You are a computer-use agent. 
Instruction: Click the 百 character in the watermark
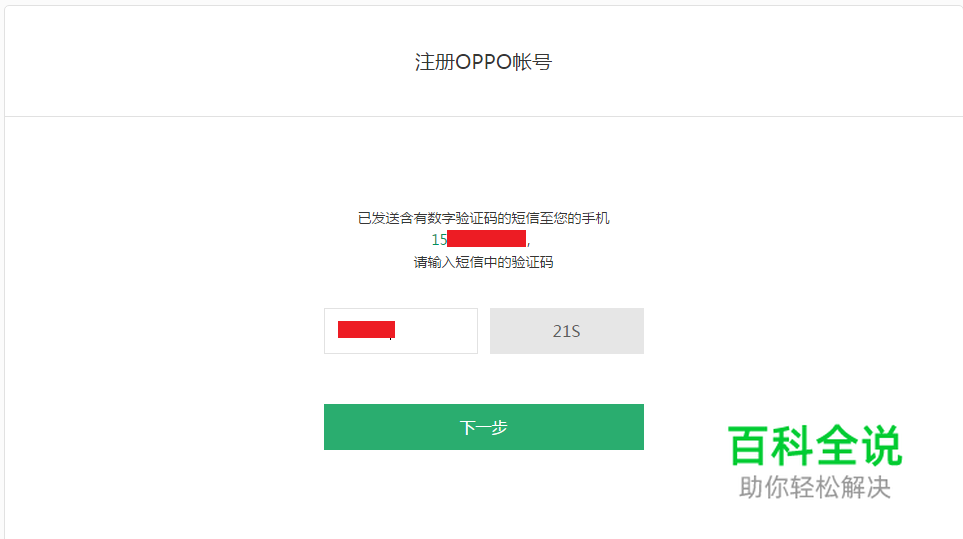coord(749,446)
